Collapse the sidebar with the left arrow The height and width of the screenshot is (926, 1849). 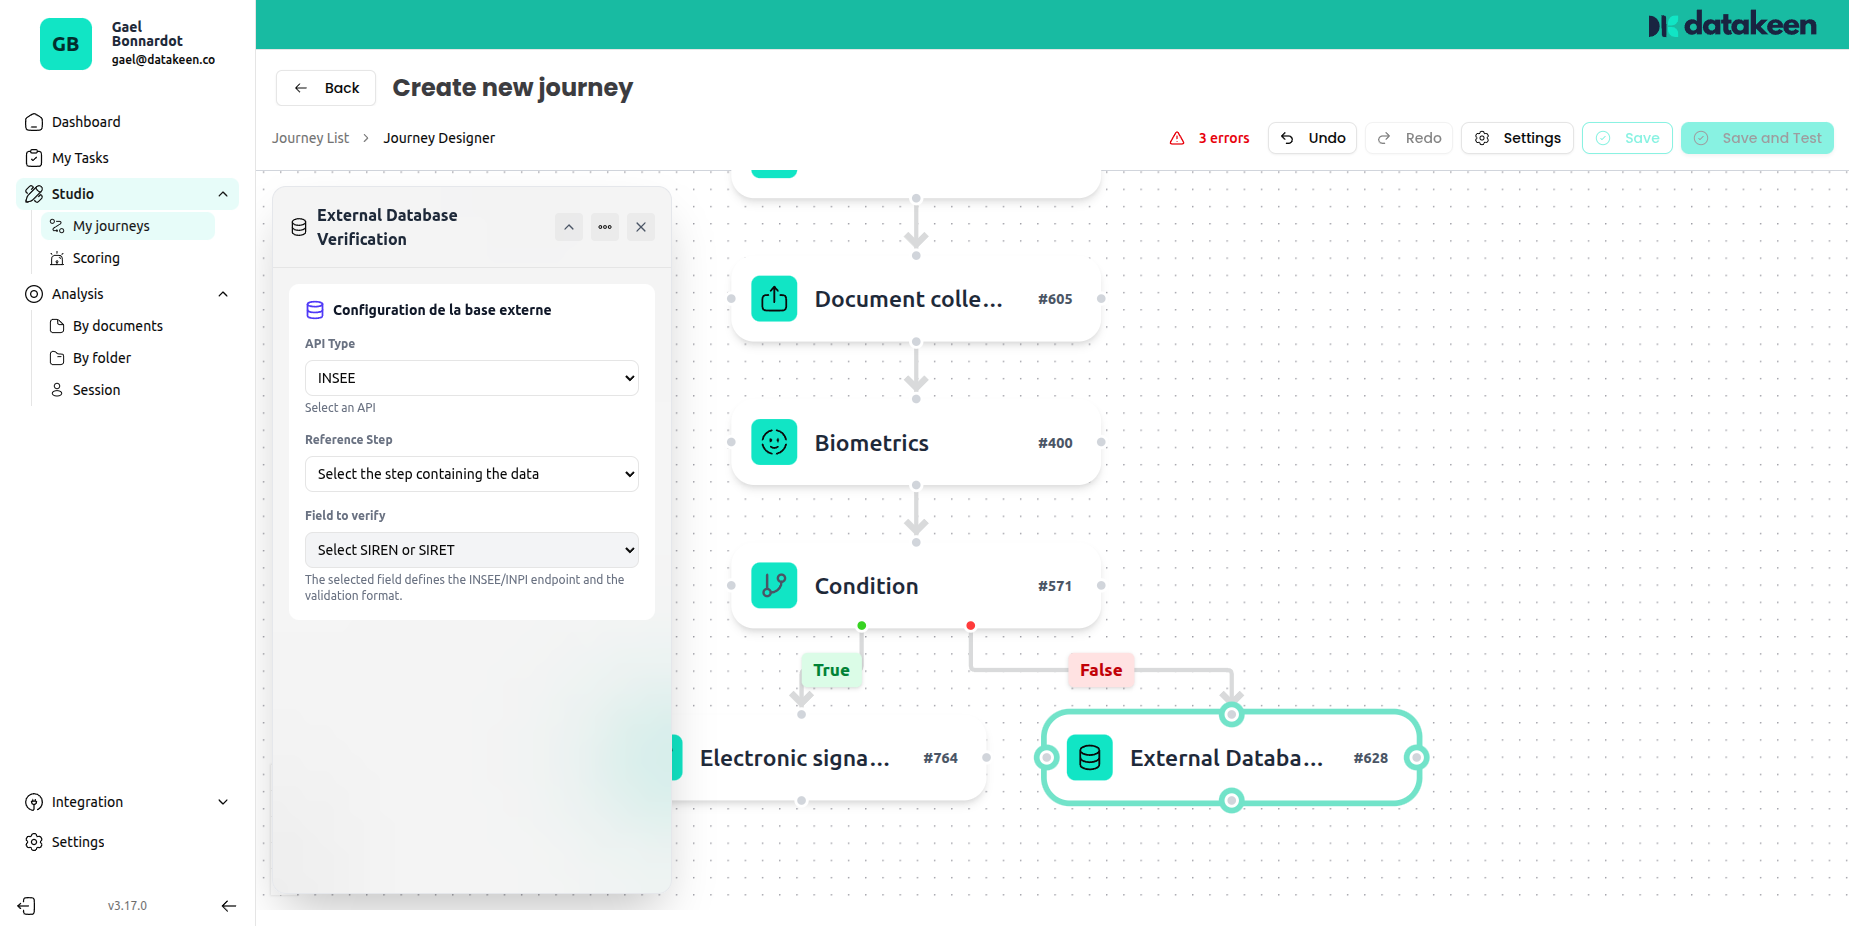pyautogui.click(x=228, y=906)
